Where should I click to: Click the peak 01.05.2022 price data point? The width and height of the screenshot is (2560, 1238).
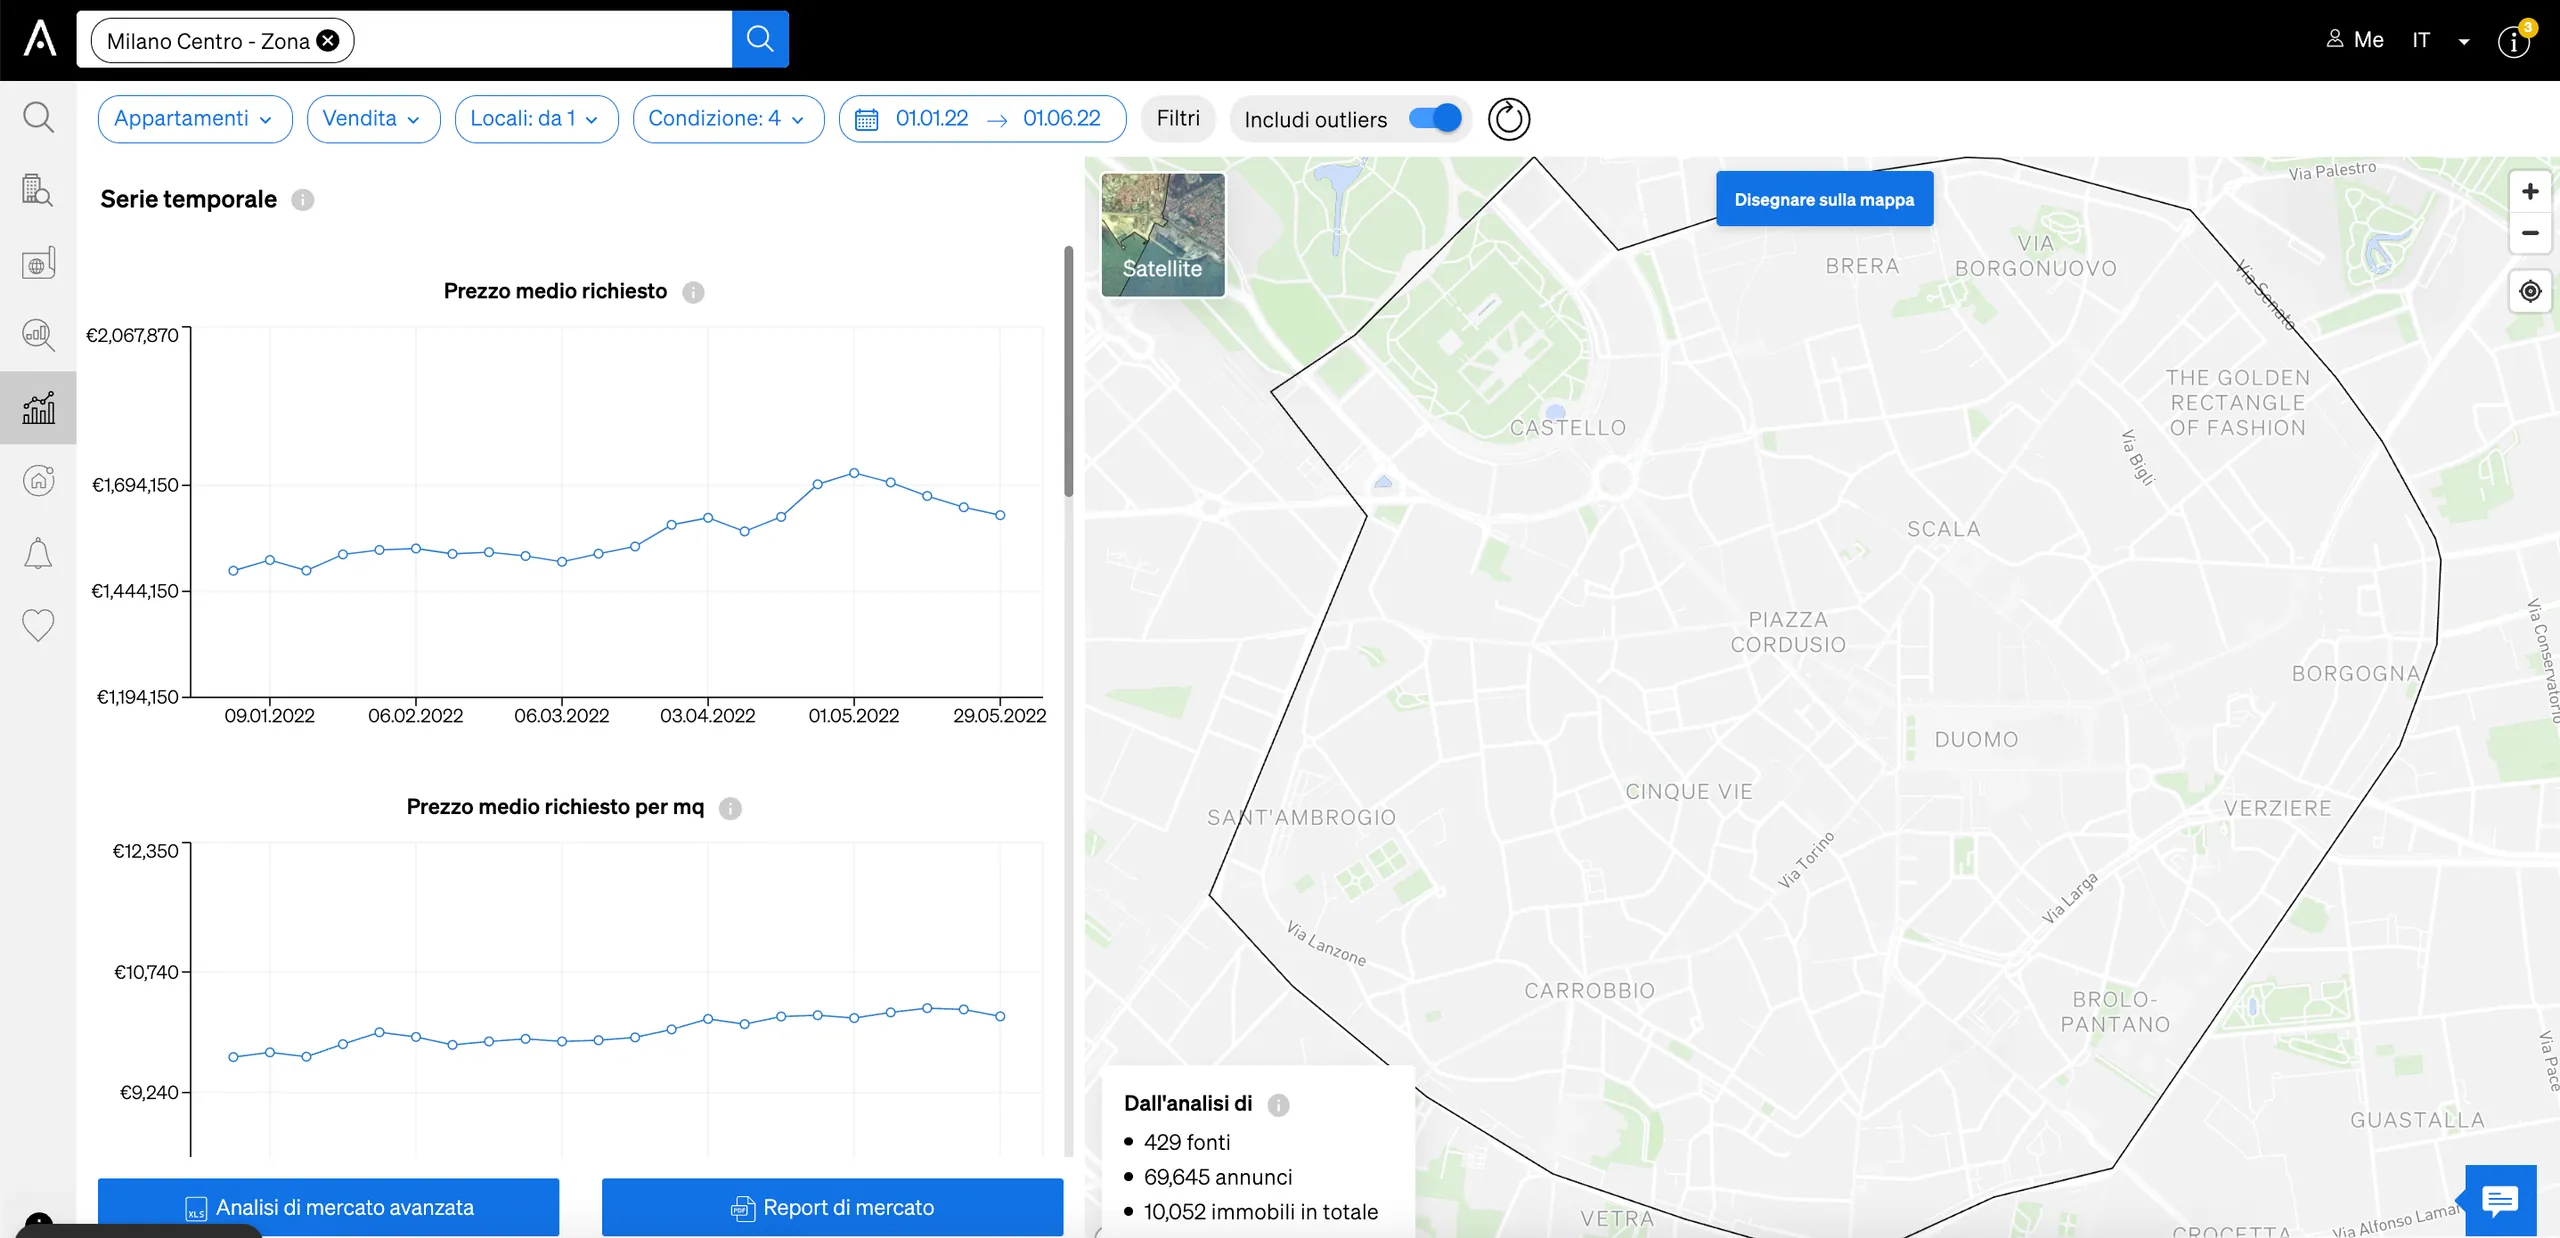(854, 472)
